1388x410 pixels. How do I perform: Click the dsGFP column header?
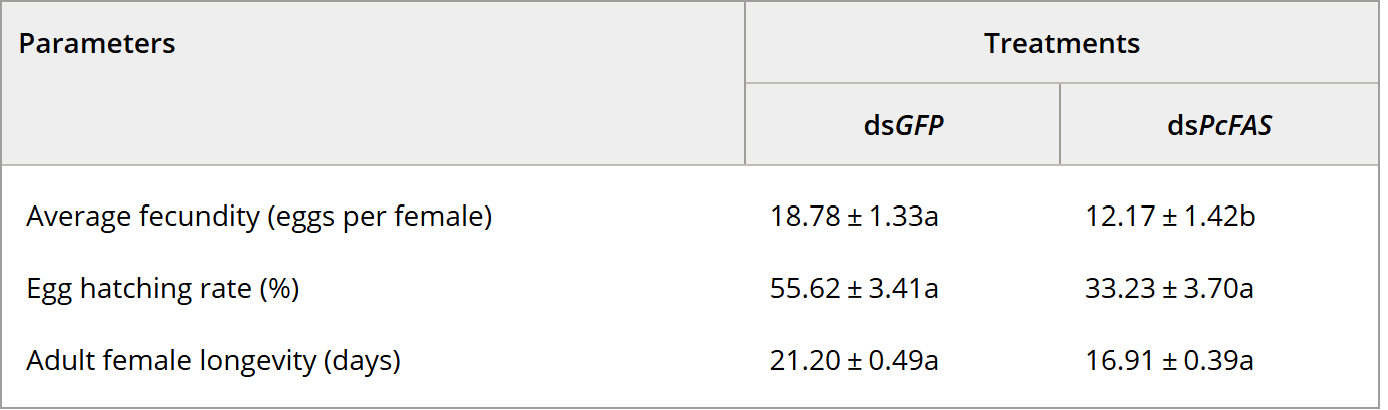902,127
